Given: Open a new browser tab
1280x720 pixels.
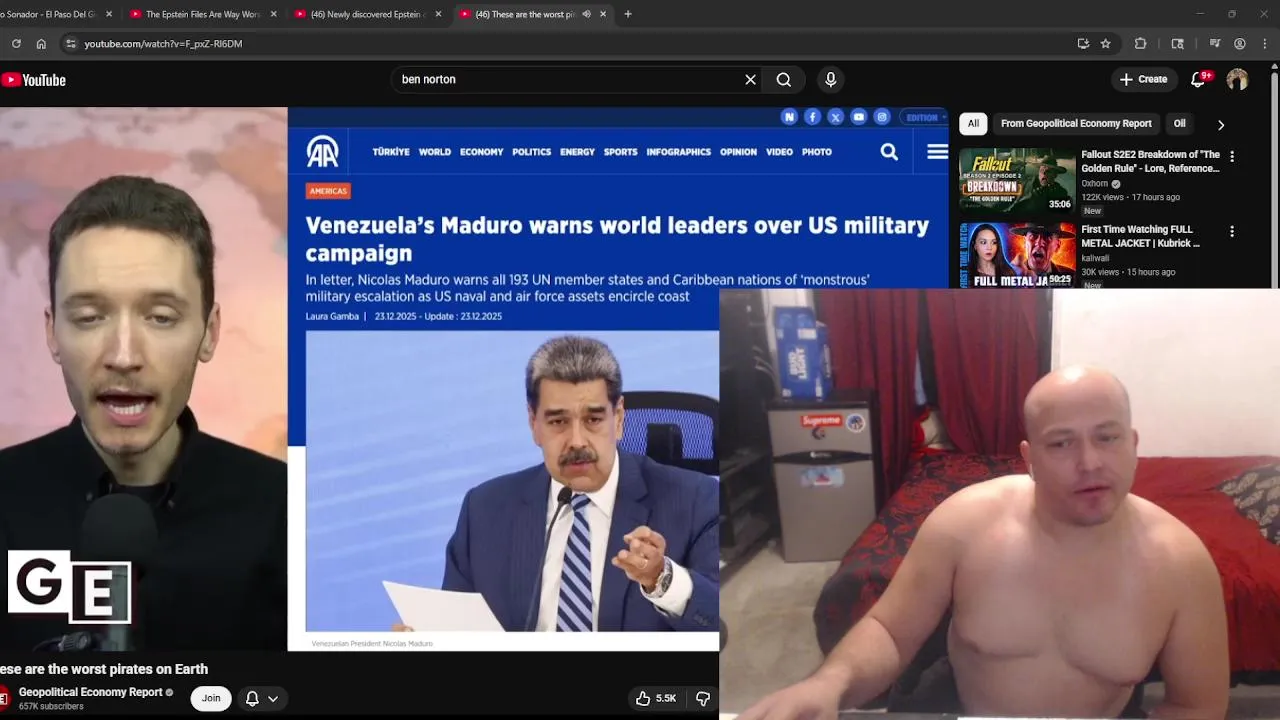Looking at the screenshot, I should [628, 14].
